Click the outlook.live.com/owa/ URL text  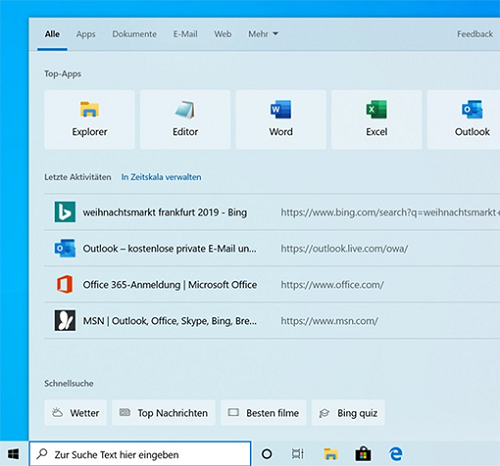coord(344,249)
